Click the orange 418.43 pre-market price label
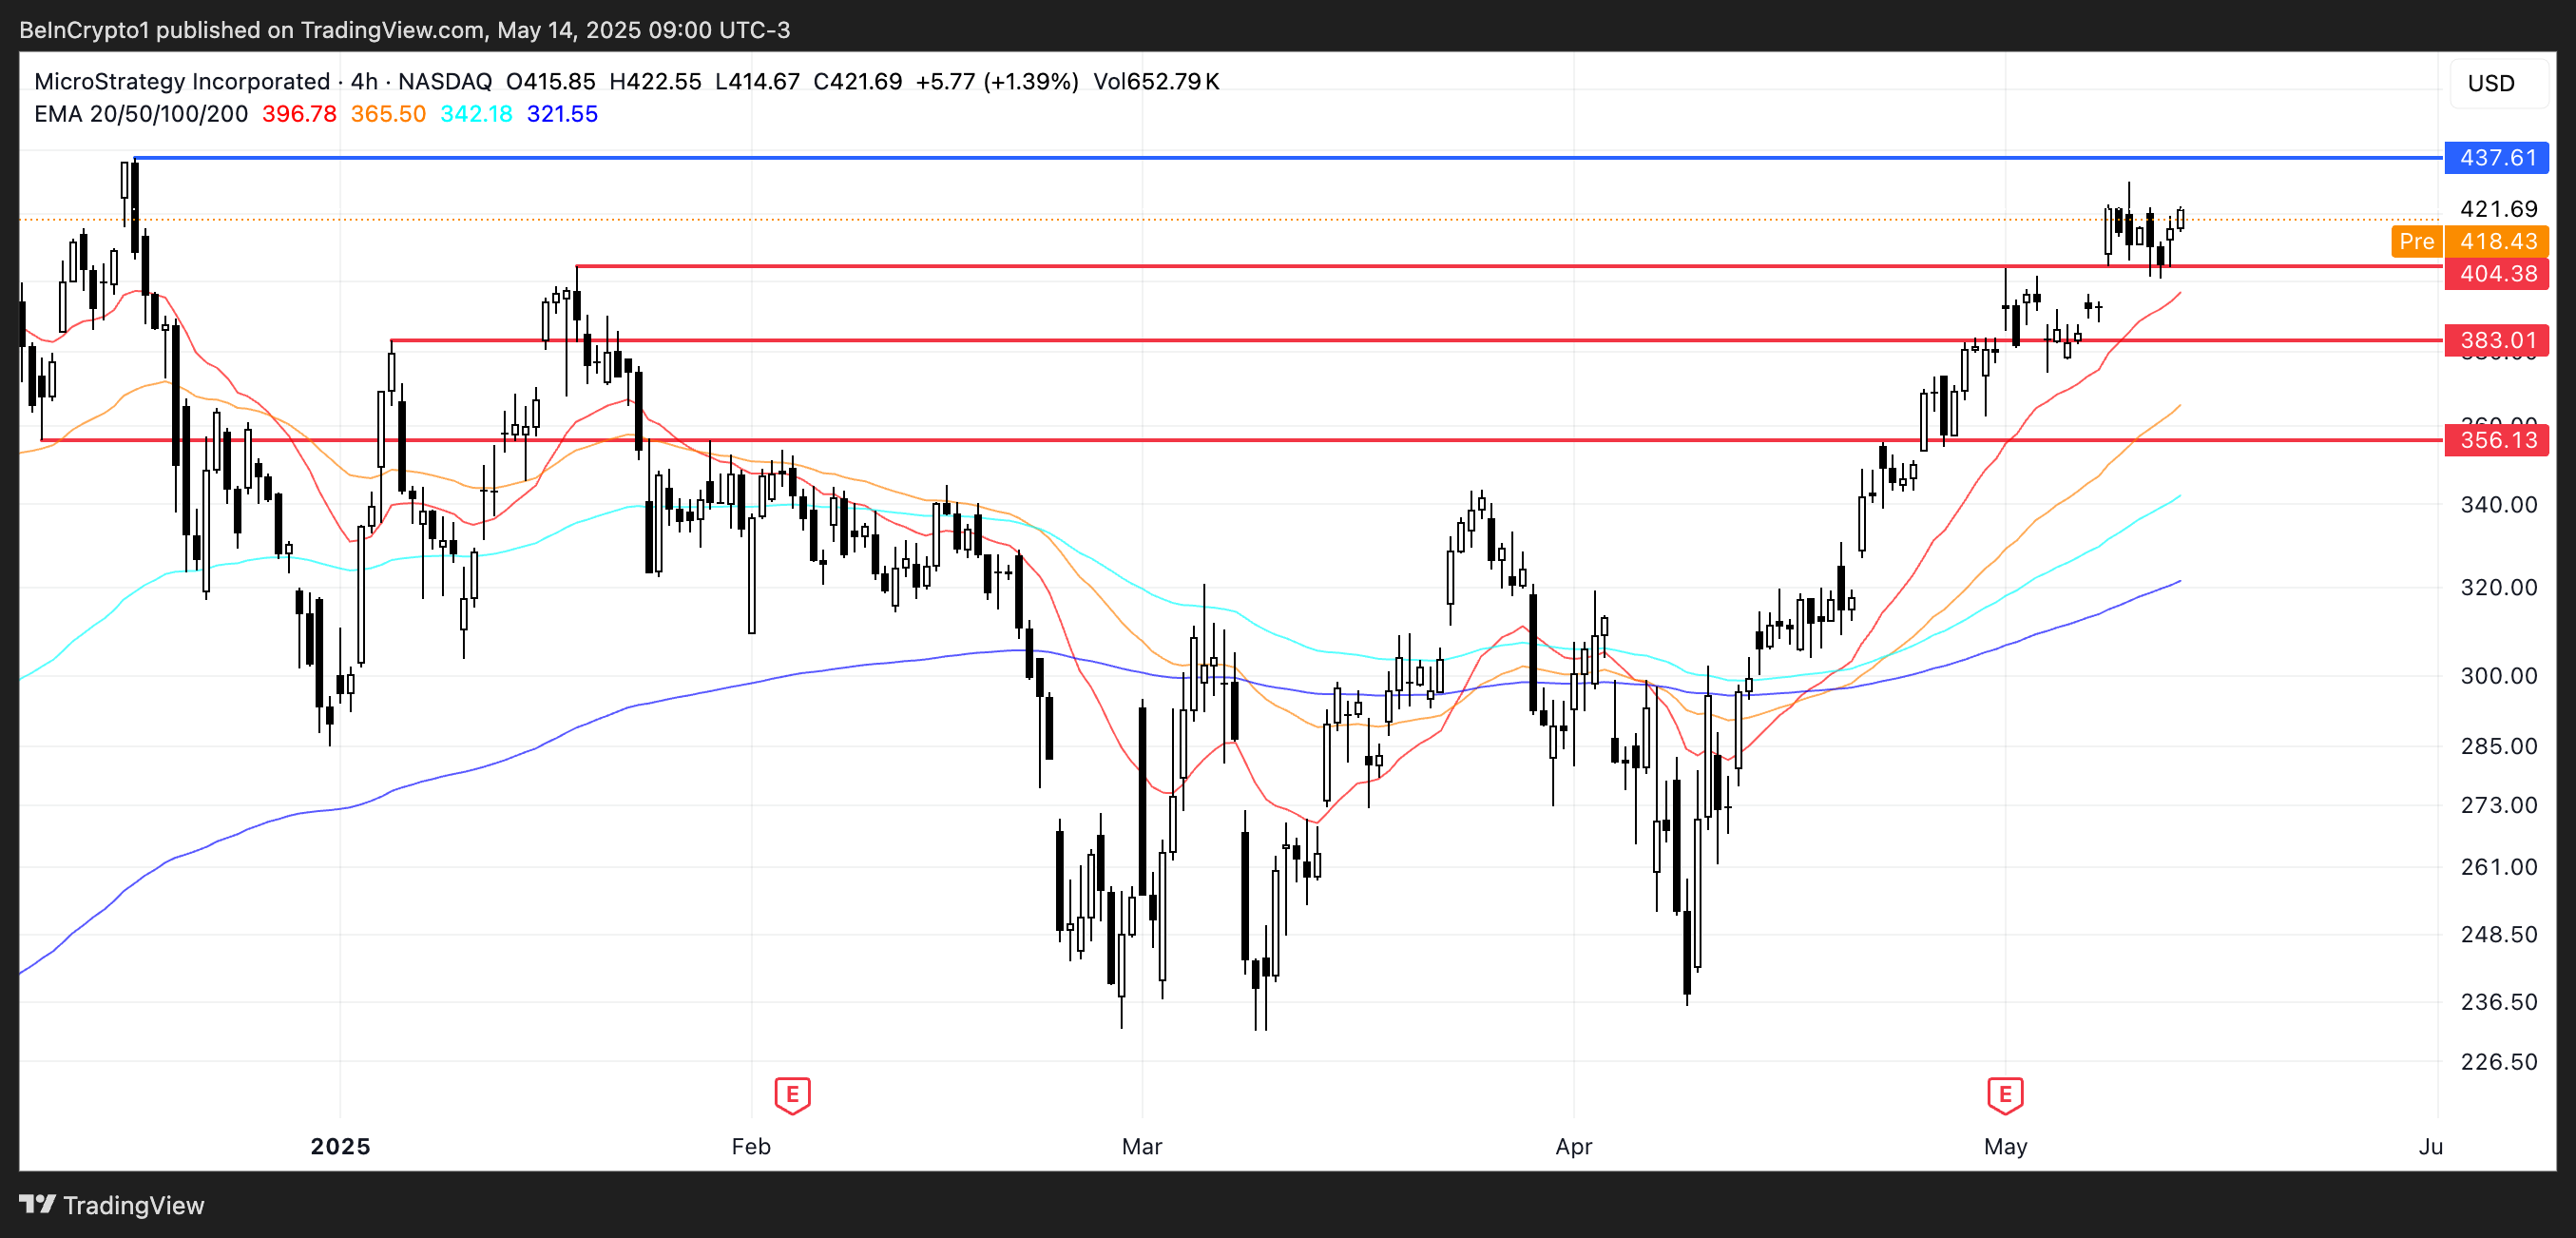 pyautogui.click(x=2496, y=241)
